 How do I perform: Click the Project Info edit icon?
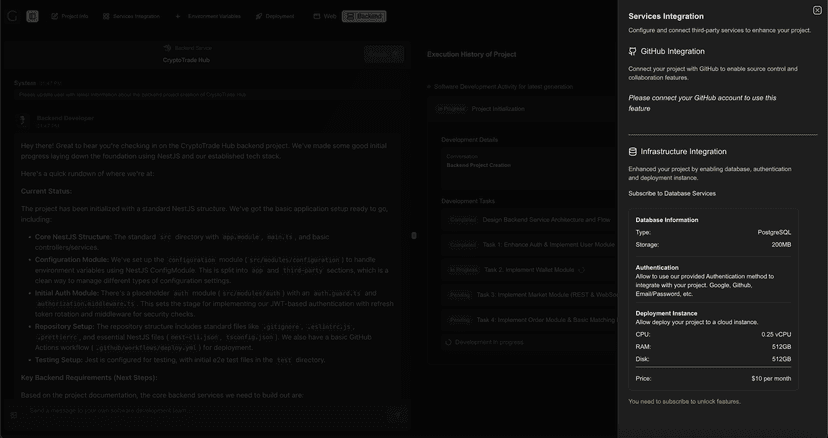pos(55,16)
